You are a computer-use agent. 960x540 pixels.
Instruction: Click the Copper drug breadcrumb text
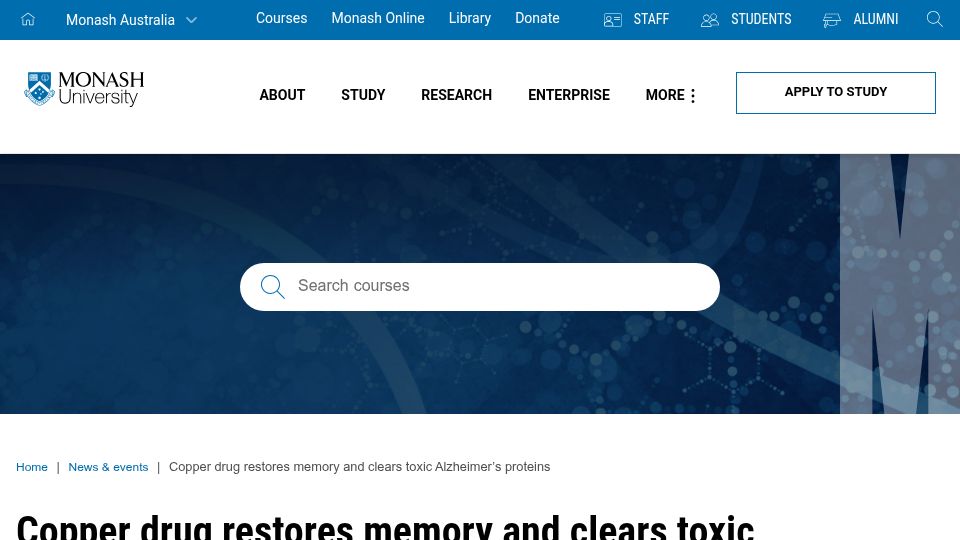pos(359,467)
